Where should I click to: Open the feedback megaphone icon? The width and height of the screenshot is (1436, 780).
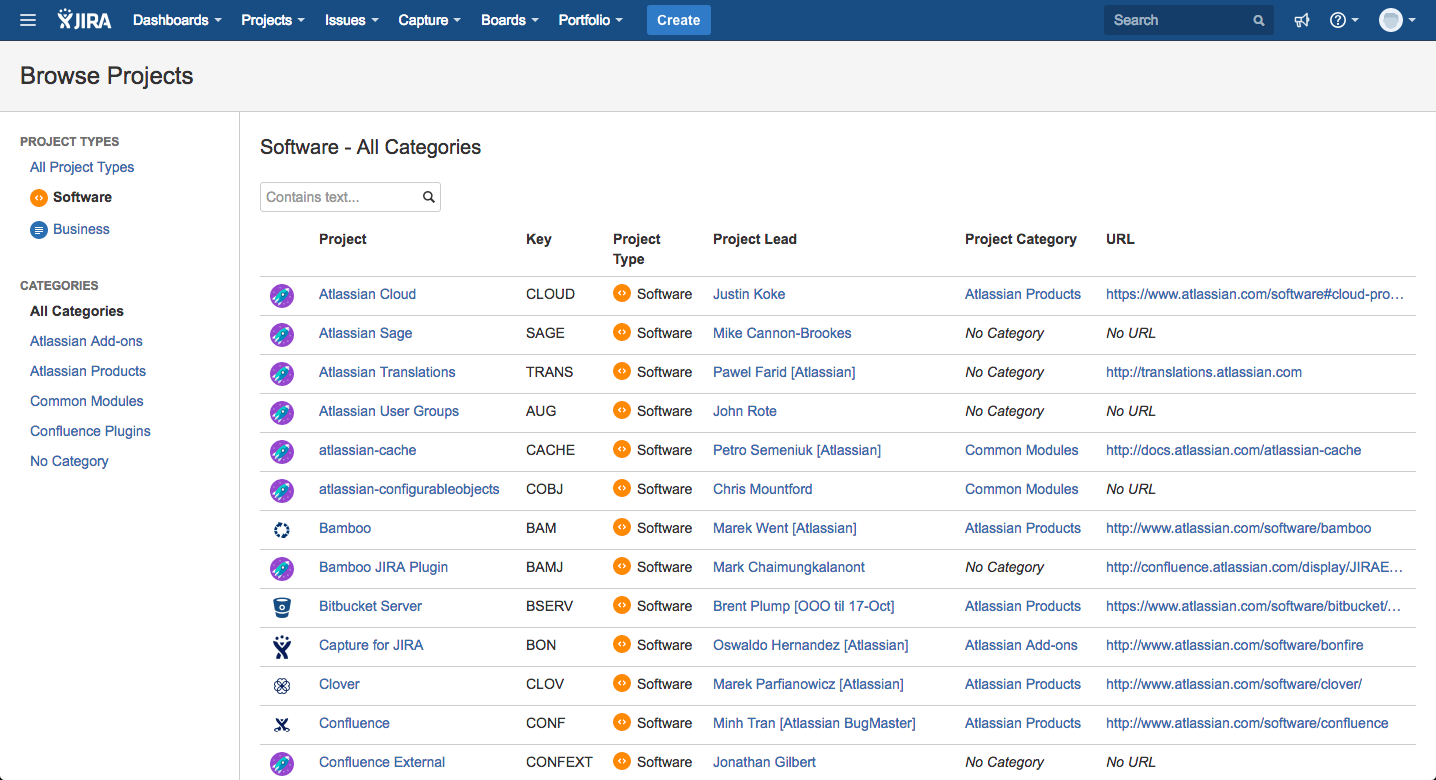1301,20
